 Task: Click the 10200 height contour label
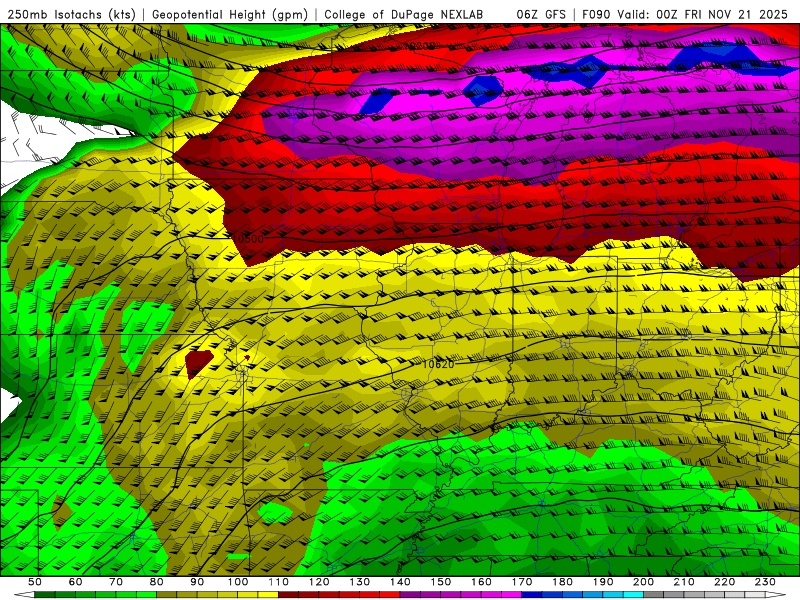(x=418, y=46)
